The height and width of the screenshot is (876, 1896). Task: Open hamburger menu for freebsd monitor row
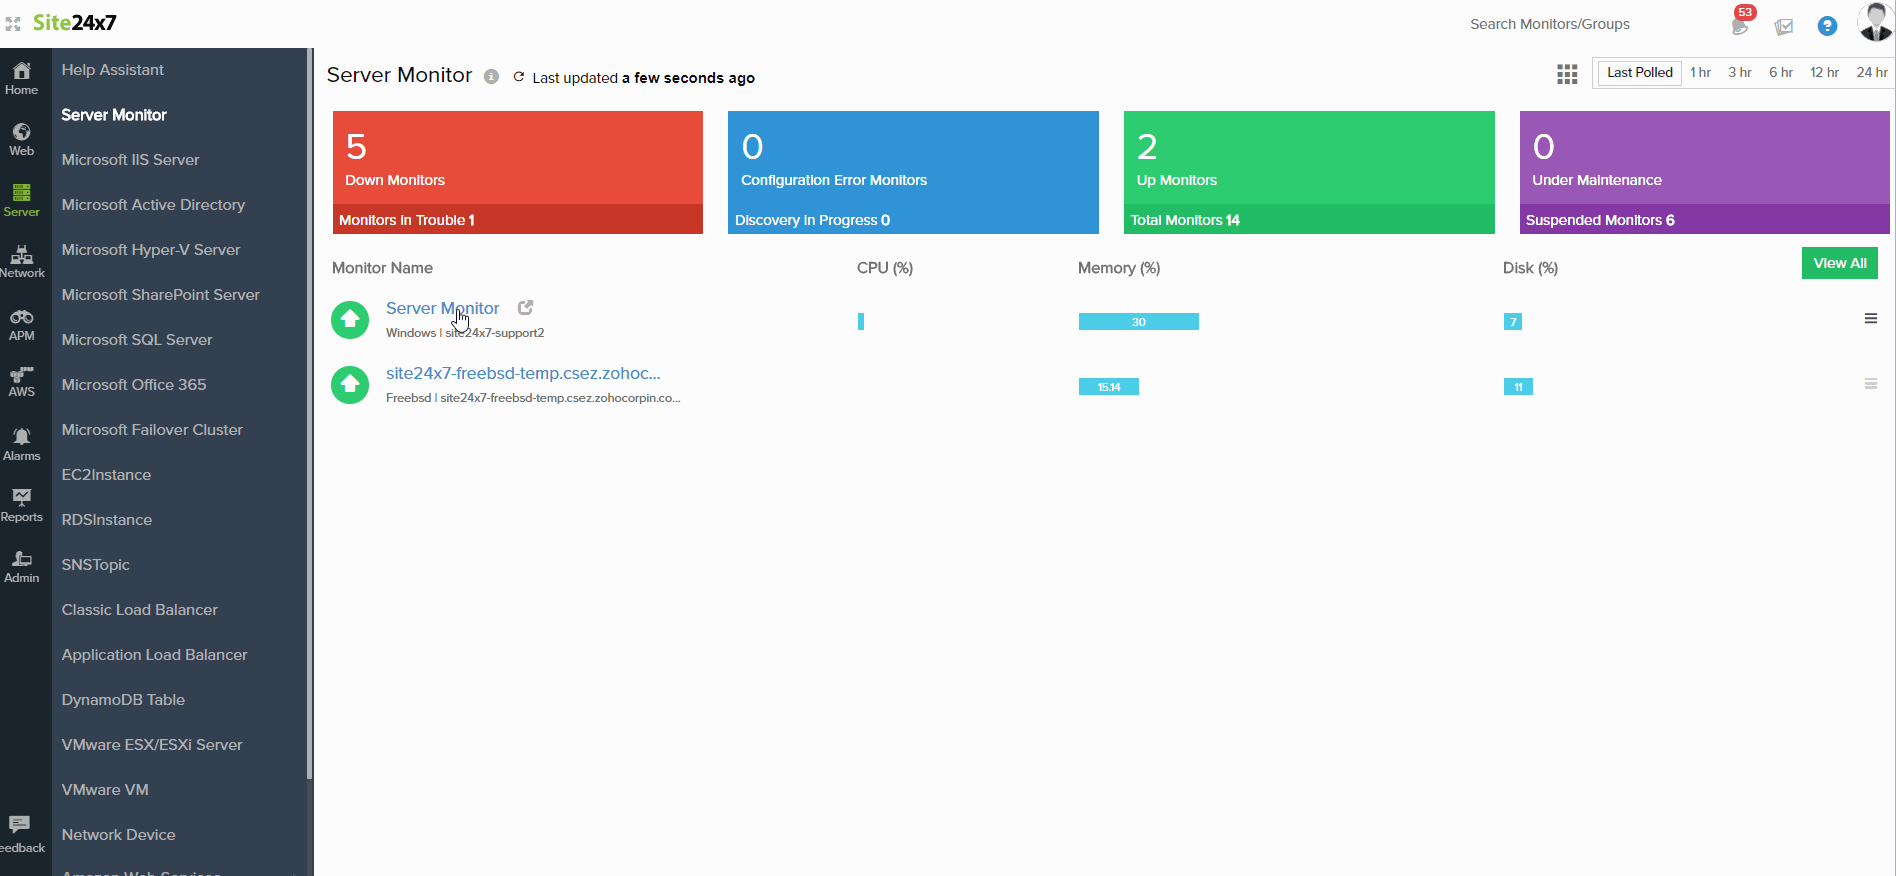tap(1871, 384)
